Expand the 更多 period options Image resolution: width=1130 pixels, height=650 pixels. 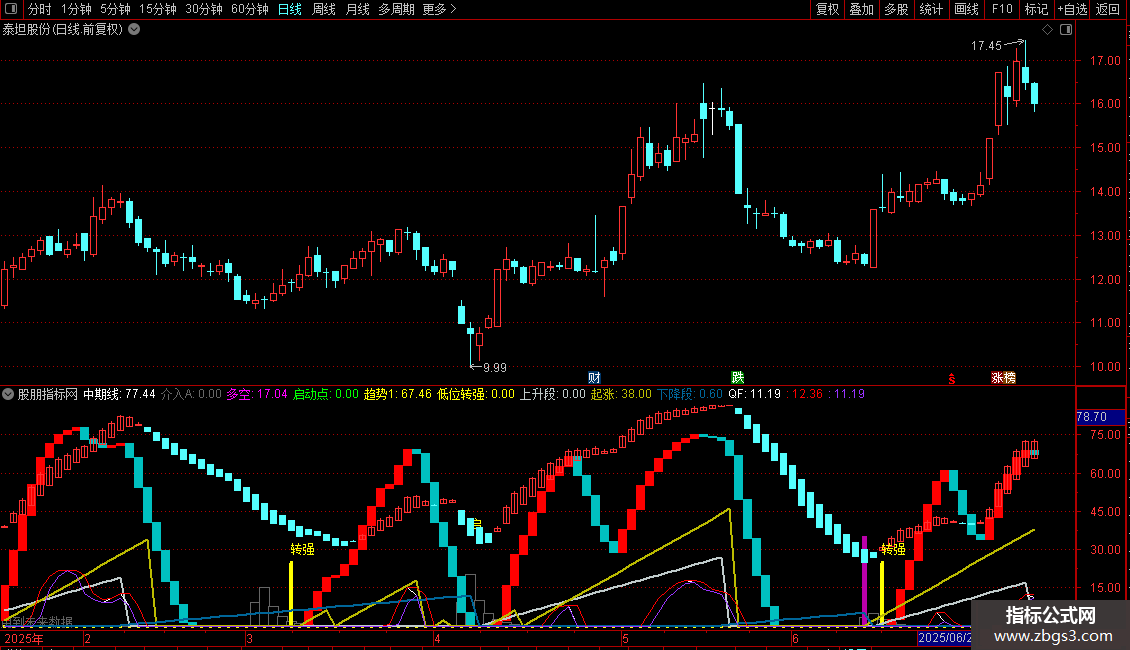[440, 9]
